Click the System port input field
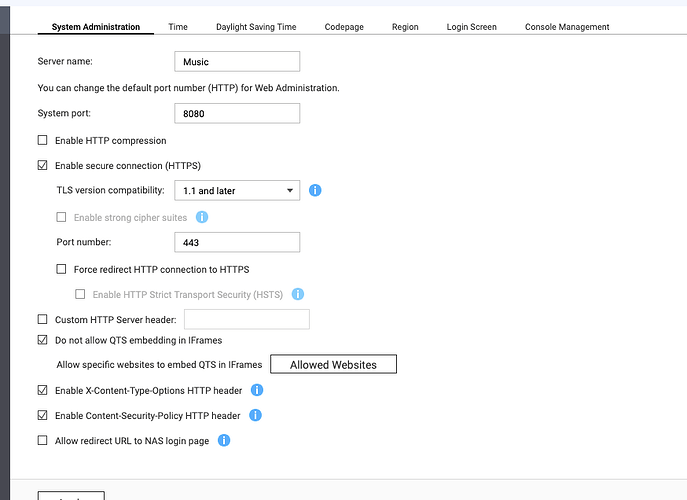Image resolution: width=687 pixels, height=500 pixels. pyautogui.click(x=236, y=113)
